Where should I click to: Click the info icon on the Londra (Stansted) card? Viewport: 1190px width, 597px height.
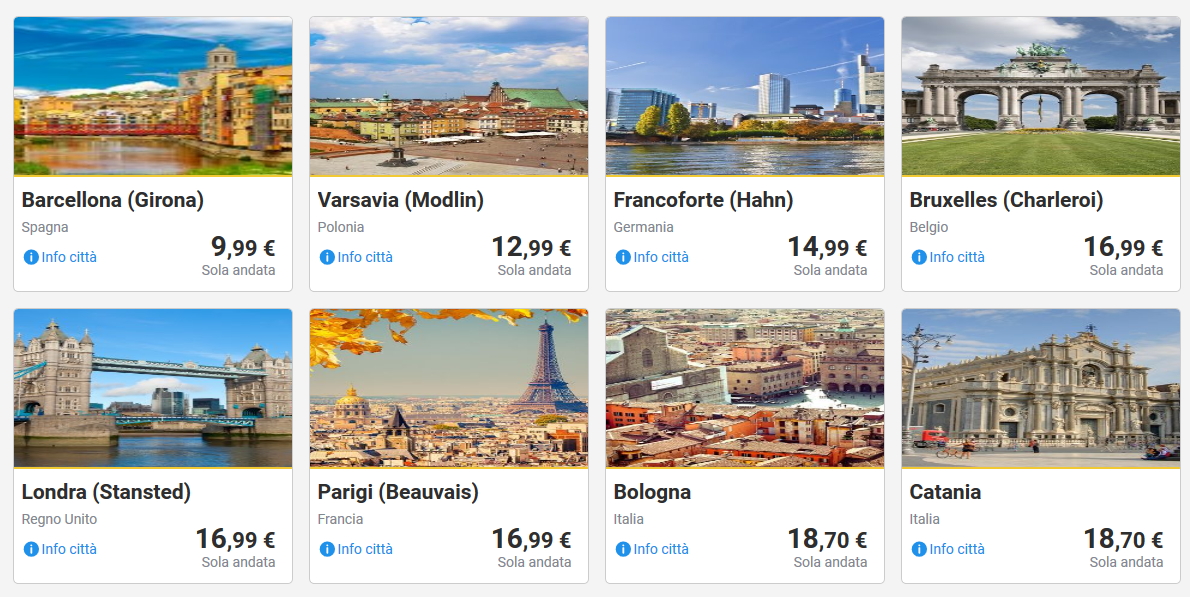31,549
